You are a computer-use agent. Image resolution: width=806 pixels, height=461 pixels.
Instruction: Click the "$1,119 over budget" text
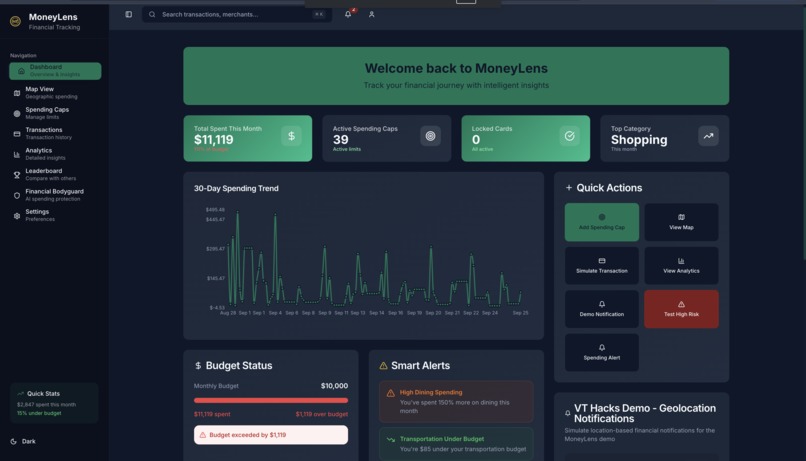pyautogui.click(x=322, y=414)
